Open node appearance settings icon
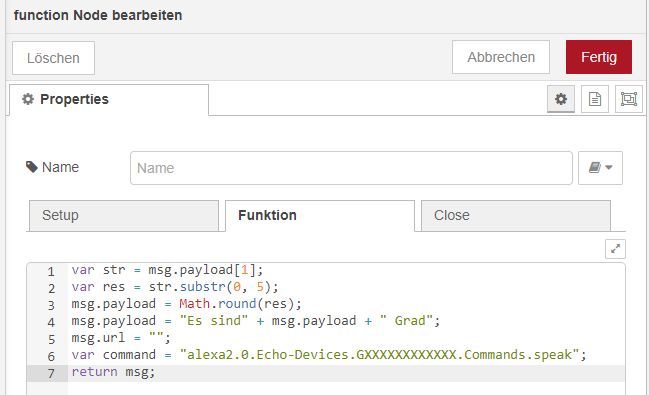Image resolution: width=649 pixels, height=395 pixels. click(x=629, y=99)
